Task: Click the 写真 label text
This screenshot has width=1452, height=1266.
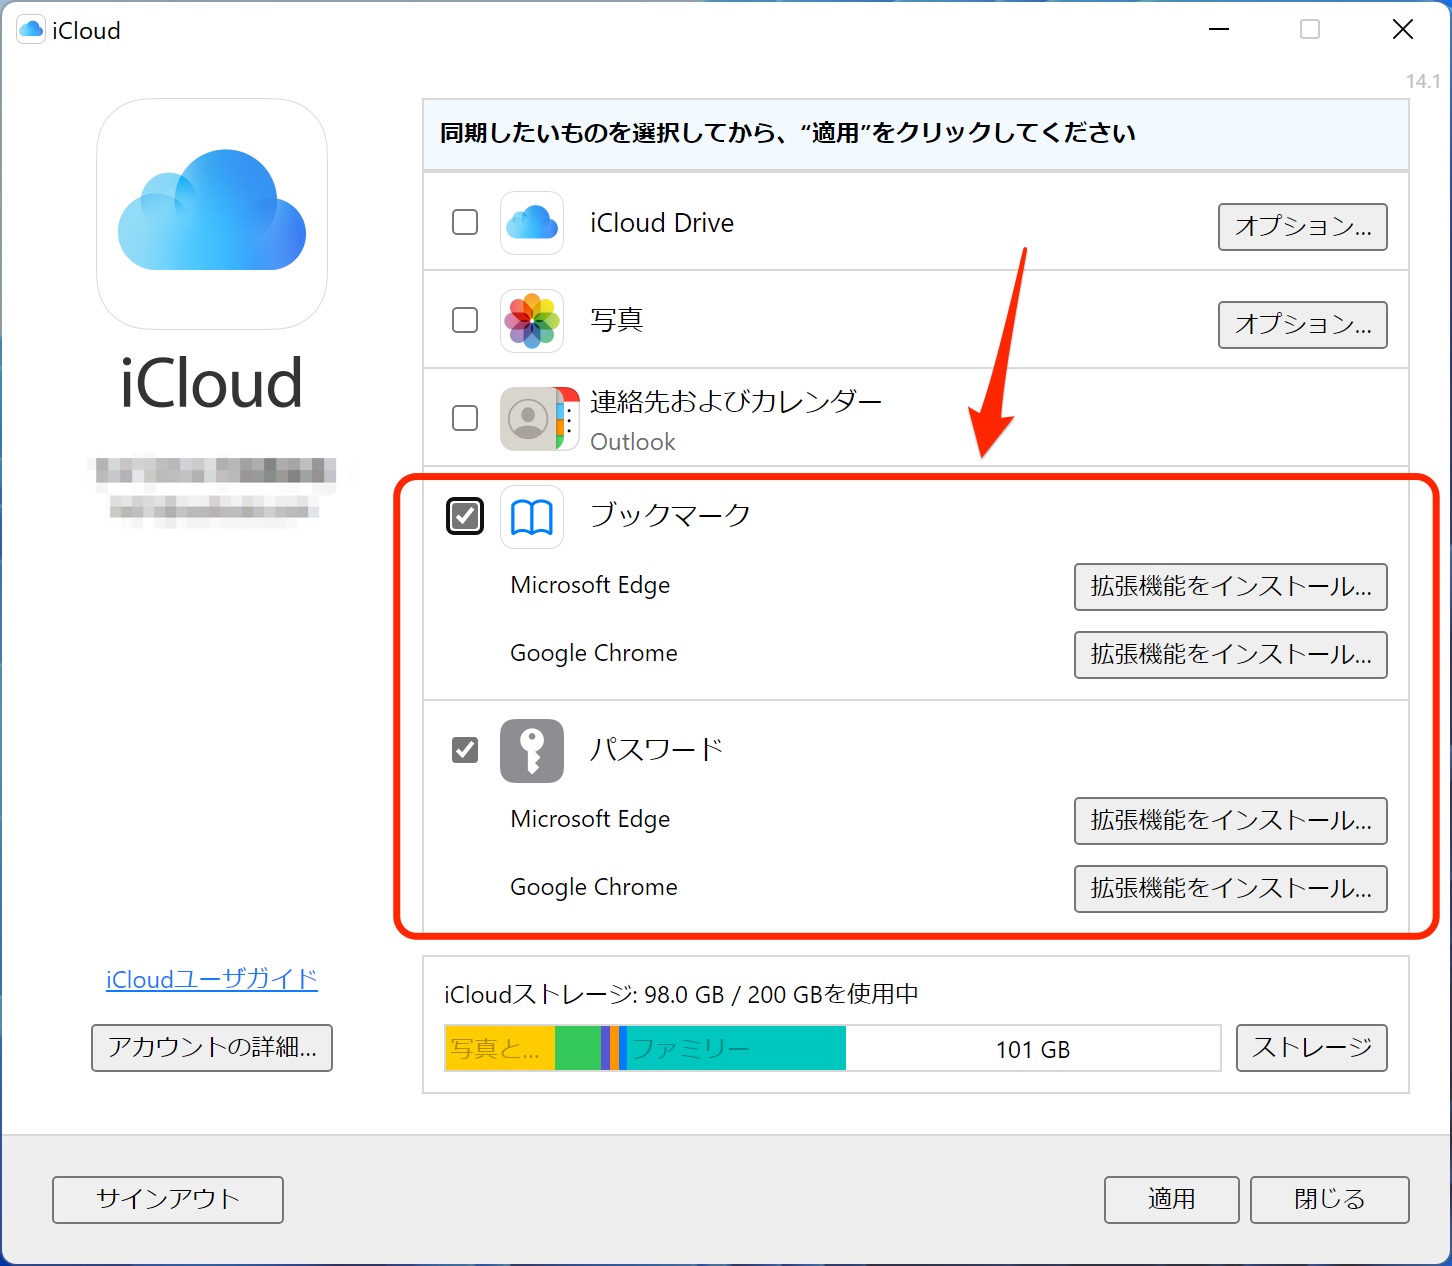Action: [x=616, y=320]
